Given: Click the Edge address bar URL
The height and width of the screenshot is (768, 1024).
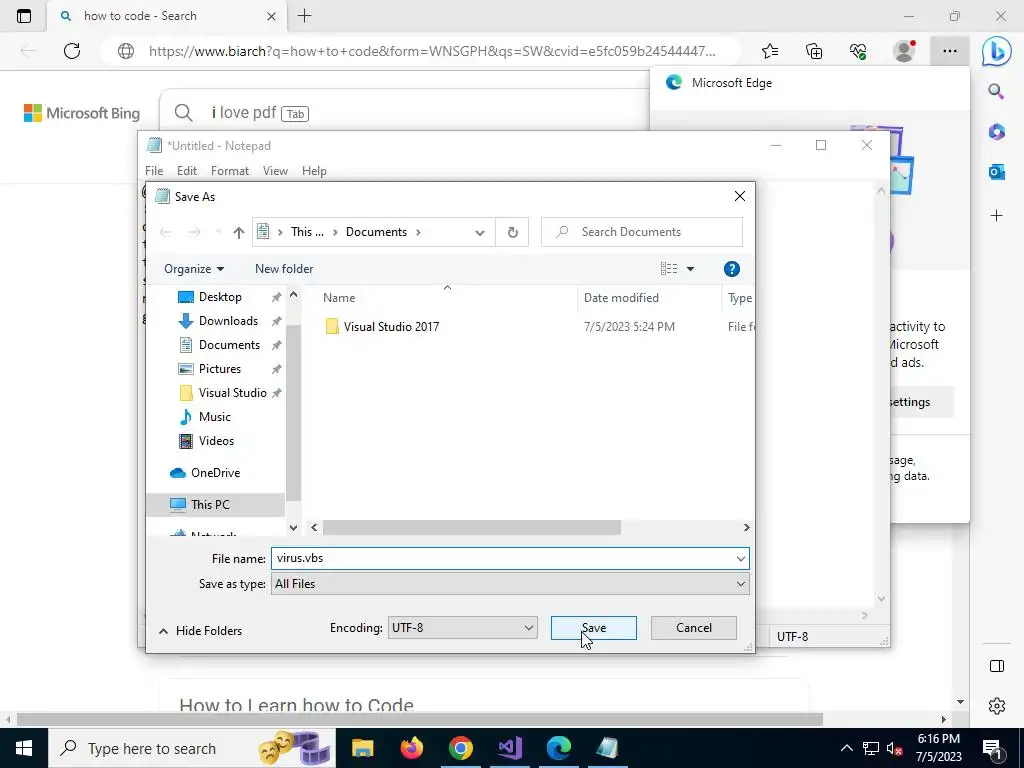Looking at the screenshot, I should point(432,51).
